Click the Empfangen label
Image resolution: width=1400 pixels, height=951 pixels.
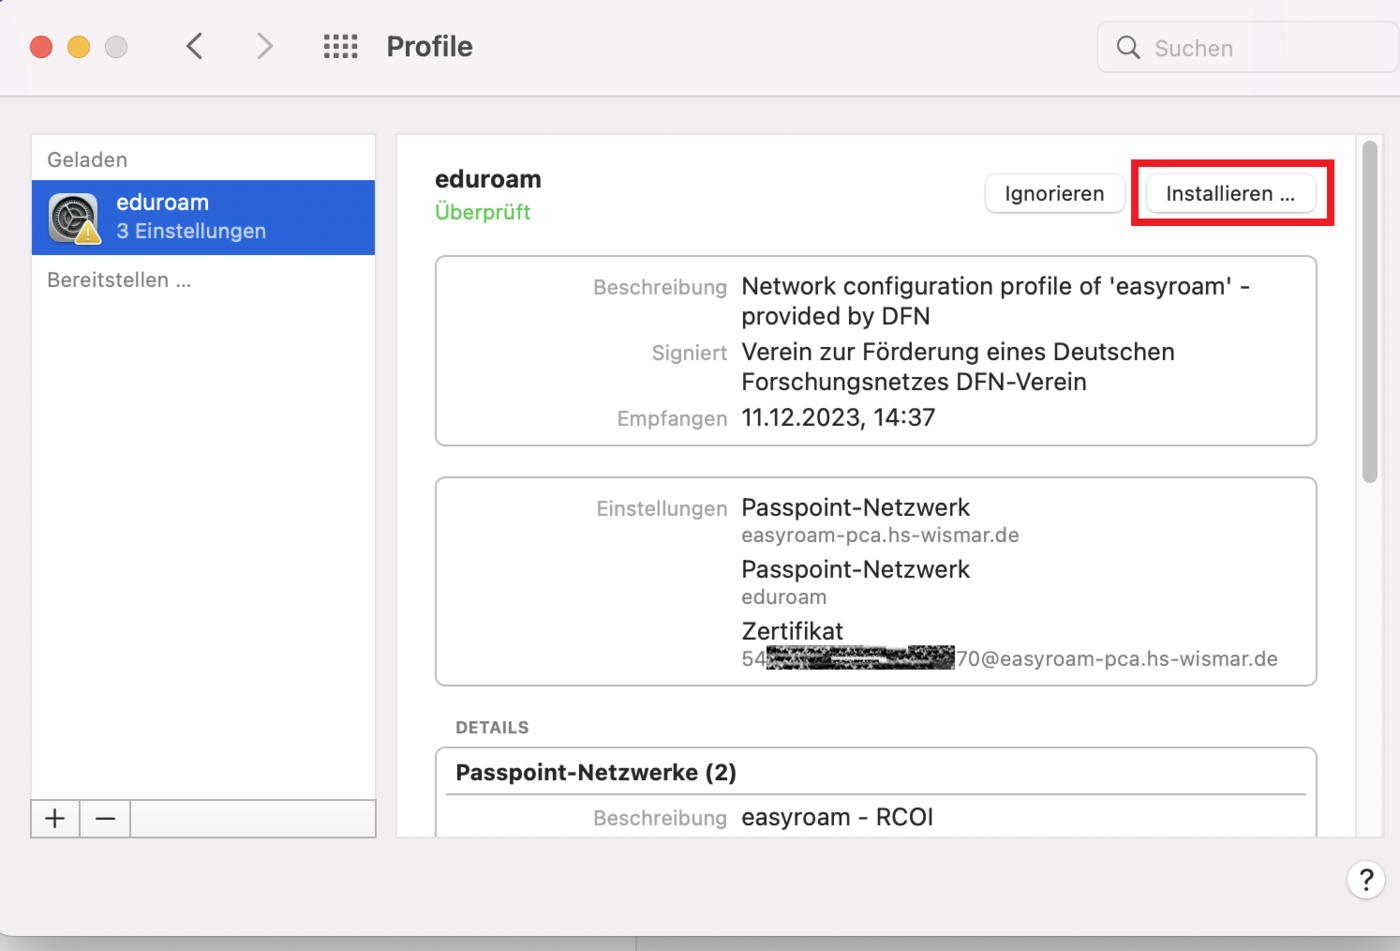pyautogui.click(x=672, y=419)
